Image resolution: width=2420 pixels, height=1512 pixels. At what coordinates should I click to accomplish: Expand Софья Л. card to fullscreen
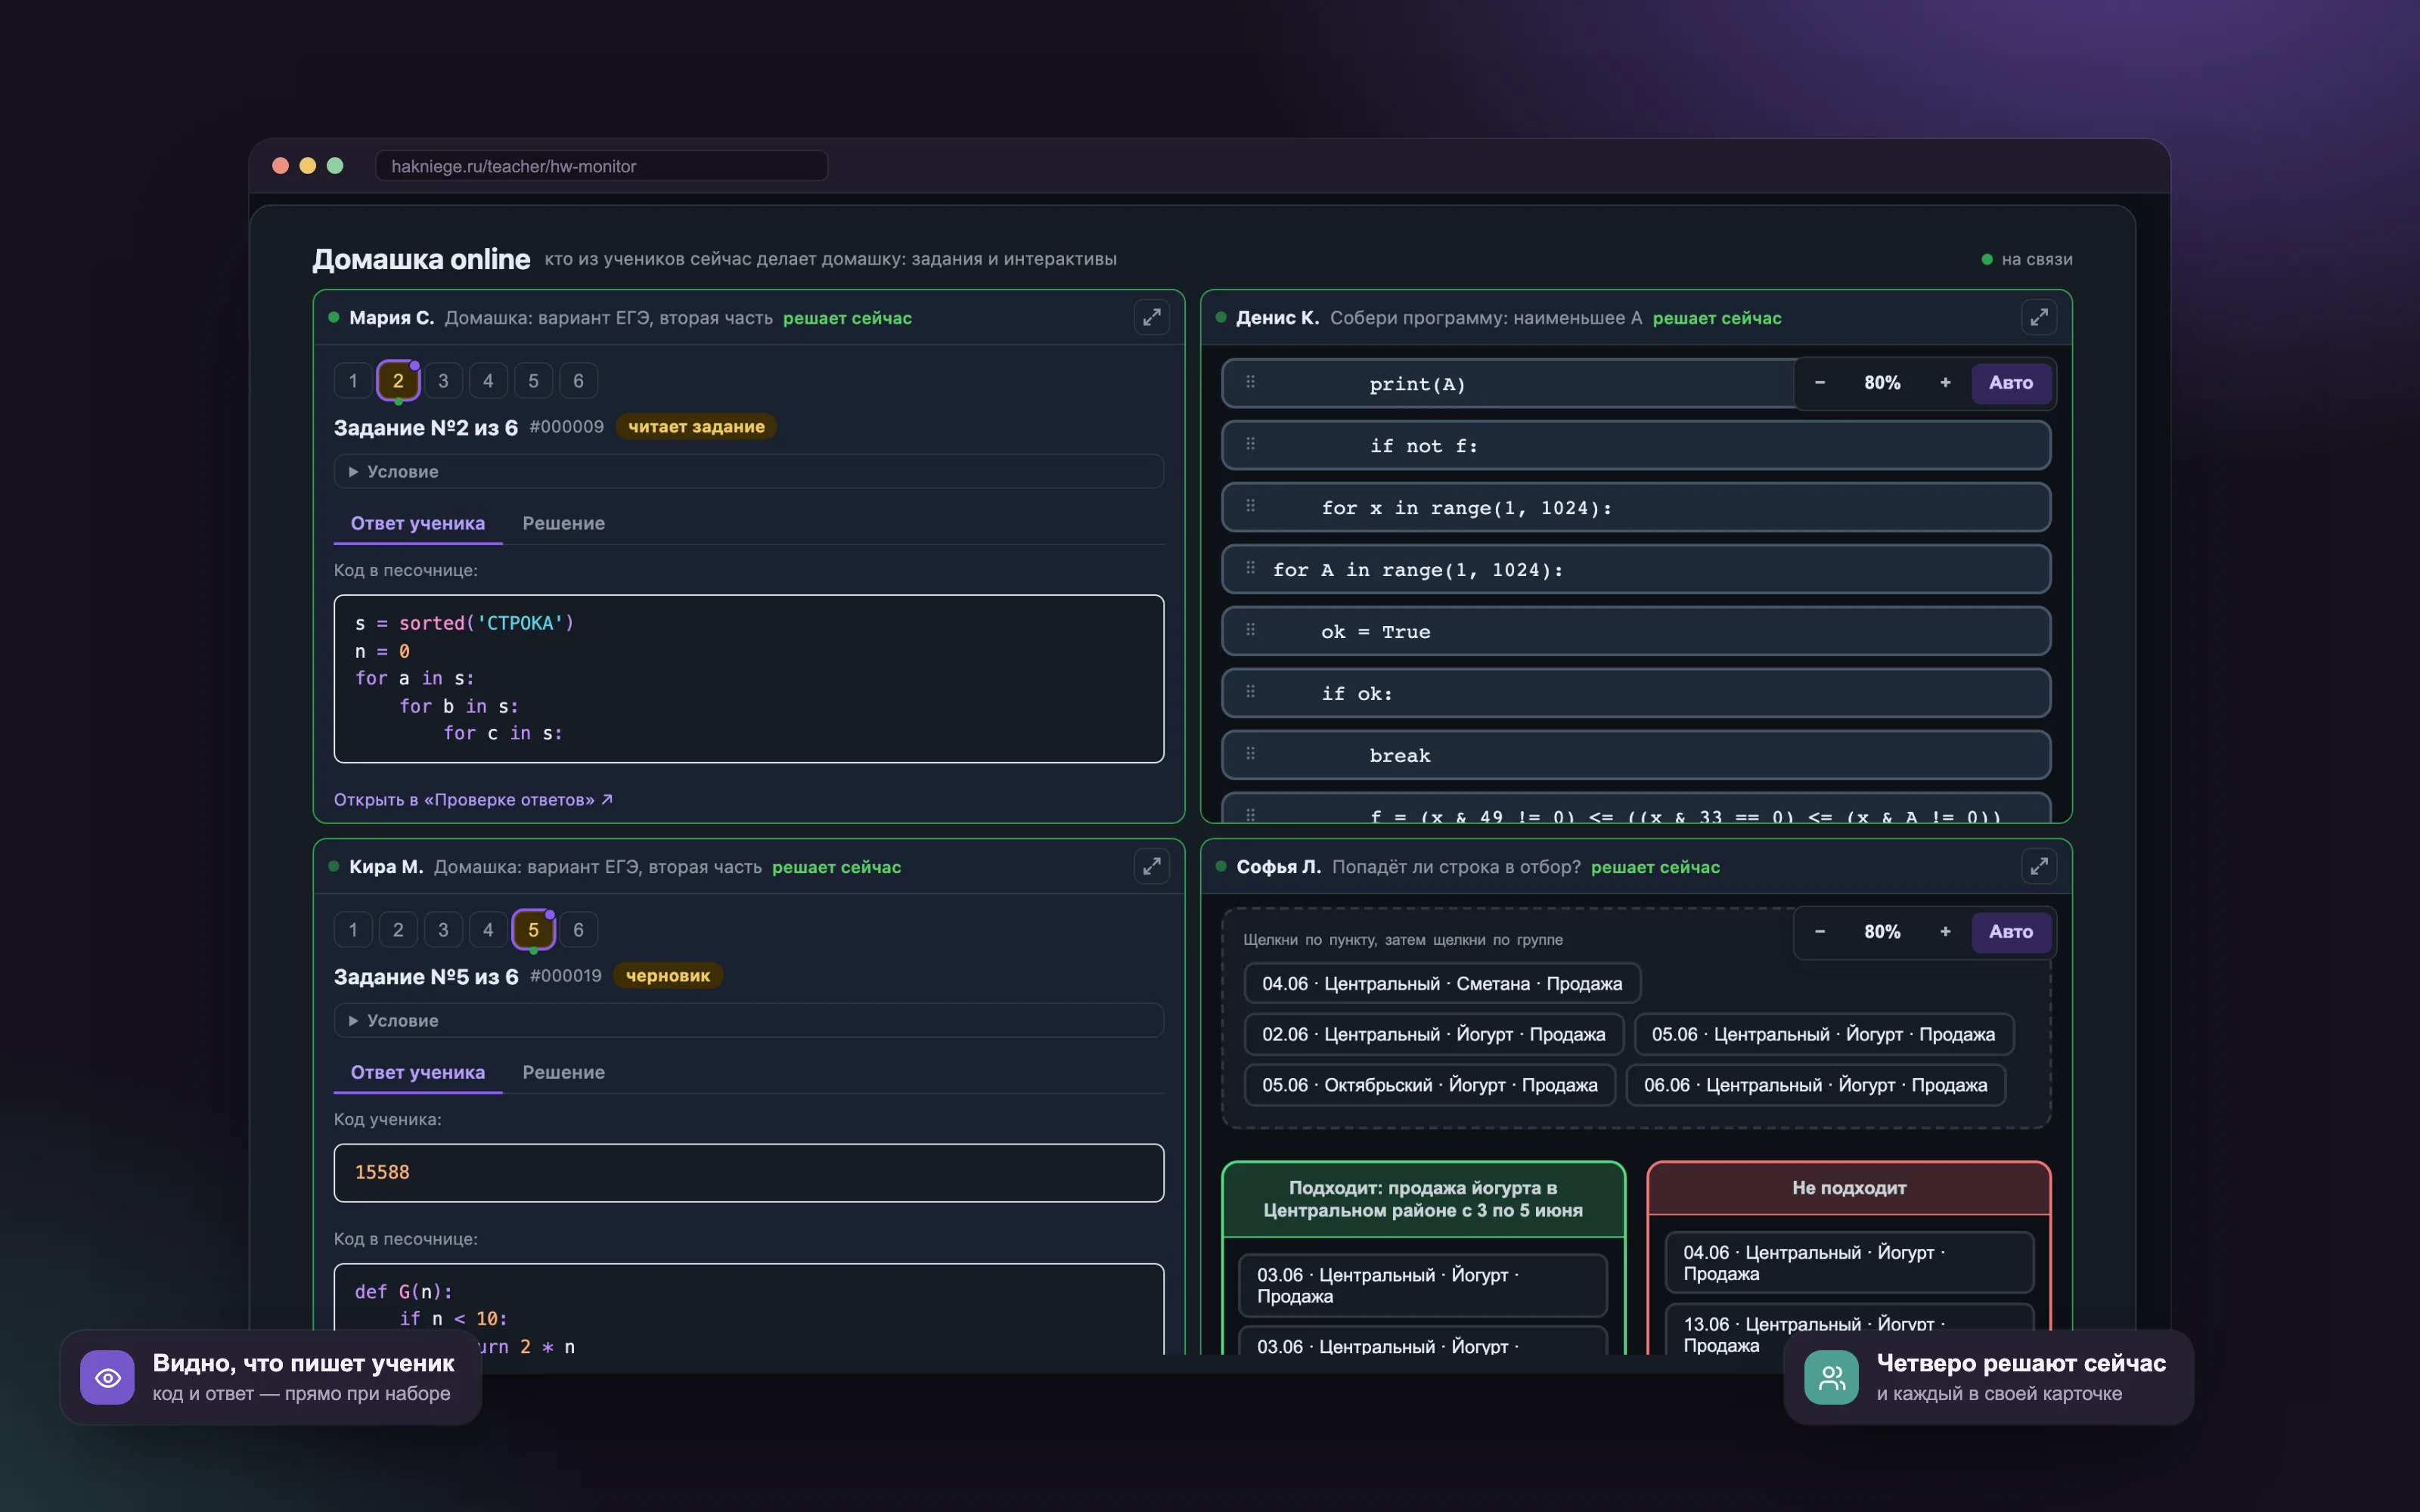pyautogui.click(x=2039, y=866)
